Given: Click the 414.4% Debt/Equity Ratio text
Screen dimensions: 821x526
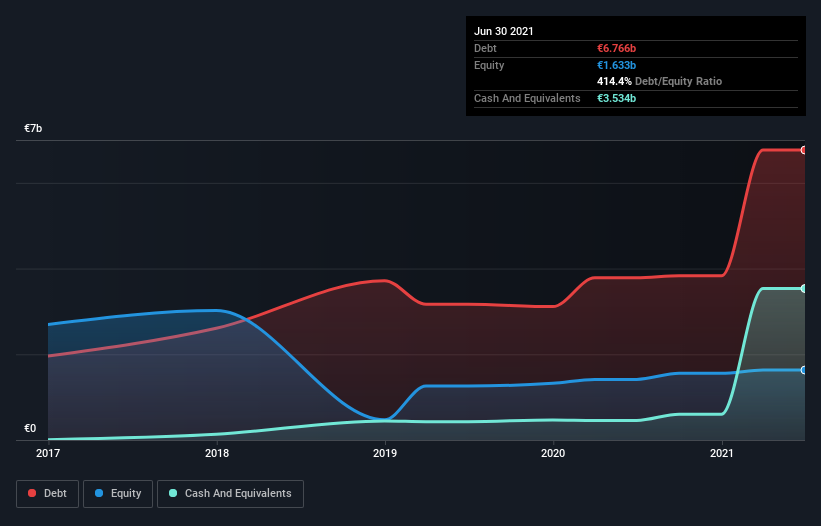Looking at the screenshot, I should [659, 81].
